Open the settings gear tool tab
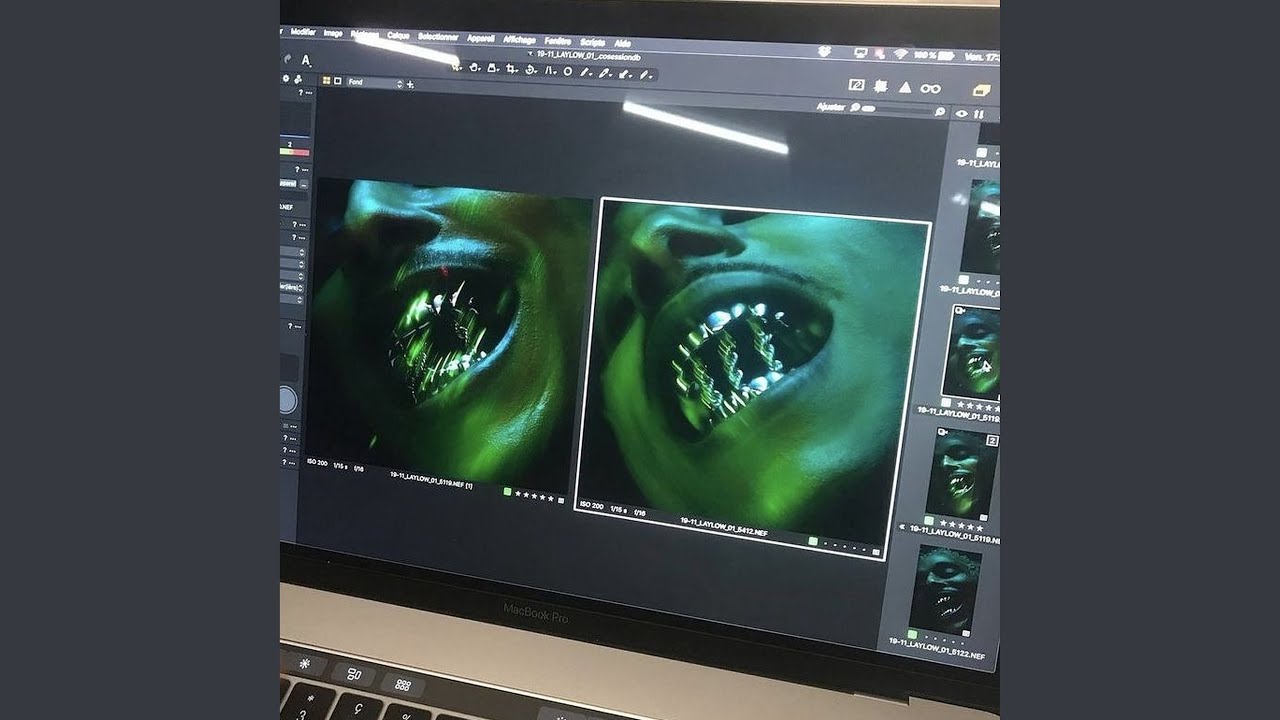Image resolution: width=1280 pixels, height=720 pixels. point(286,78)
